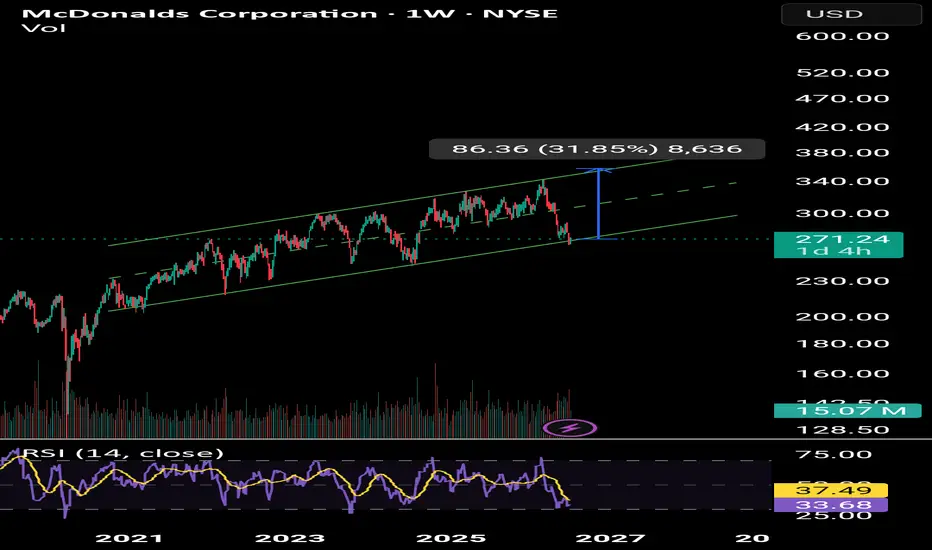932x550 pixels.
Task: Click the 380.00 price axis label
Action: point(842,153)
